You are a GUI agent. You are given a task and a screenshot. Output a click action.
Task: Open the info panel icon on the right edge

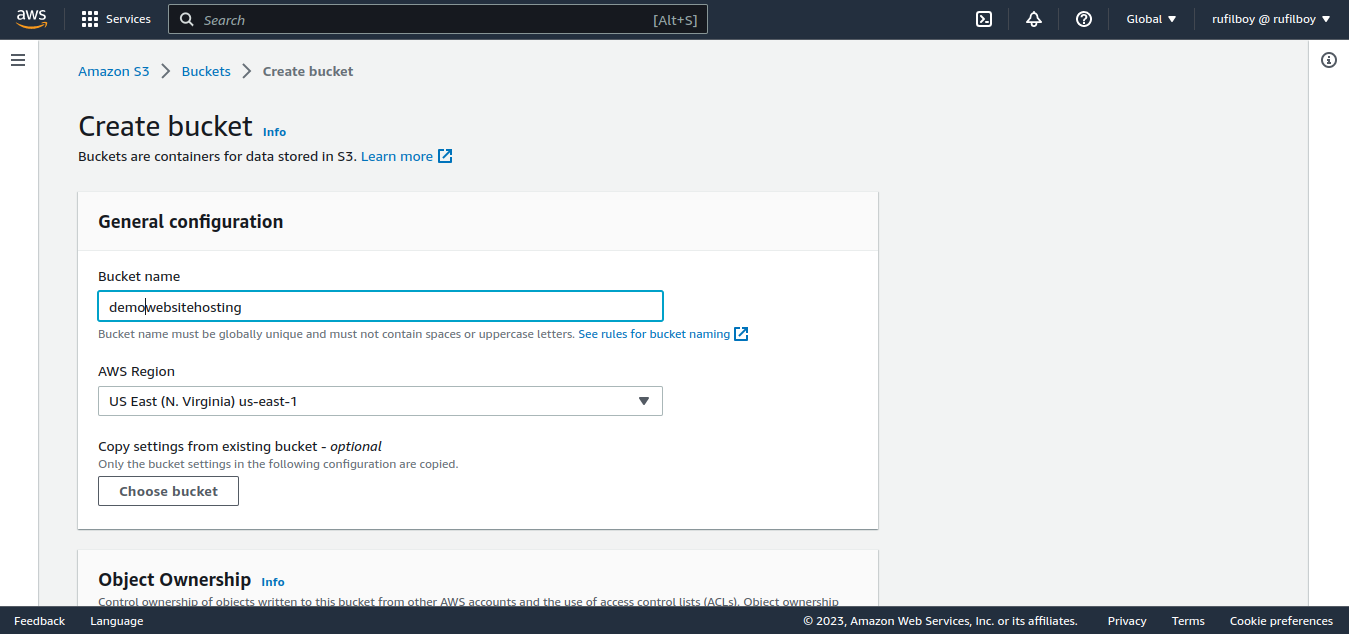click(1329, 60)
